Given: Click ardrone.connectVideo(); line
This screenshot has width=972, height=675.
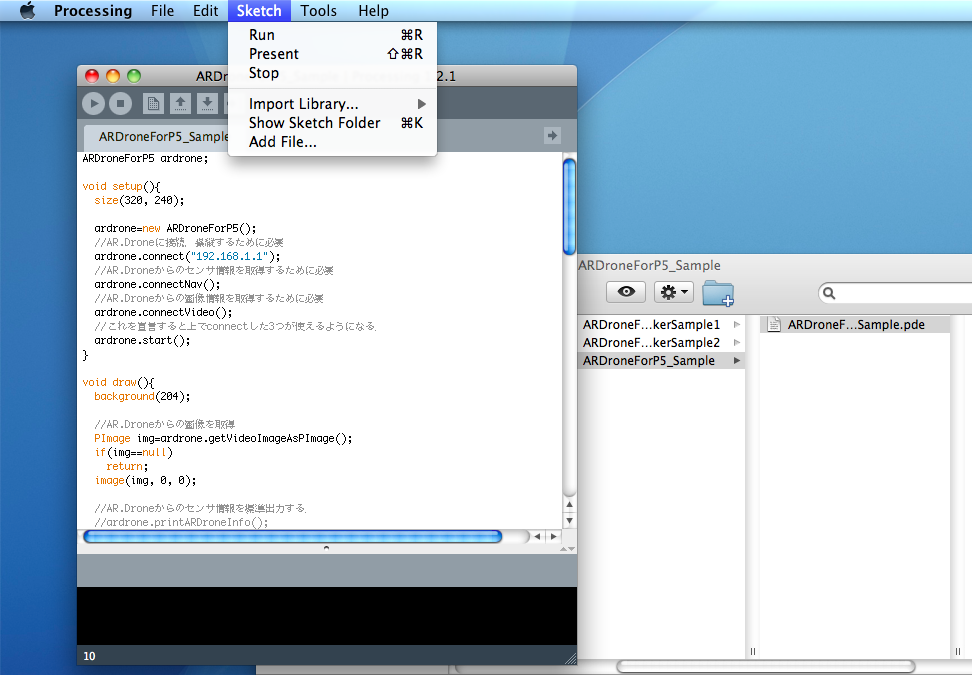Looking at the screenshot, I should click(x=163, y=312).
